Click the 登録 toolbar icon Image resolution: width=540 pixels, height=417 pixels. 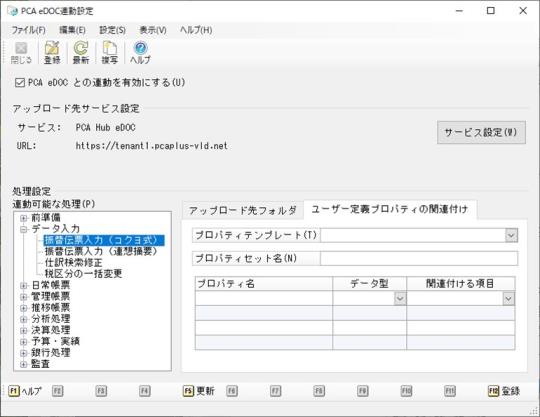click(x=52, y=53)
